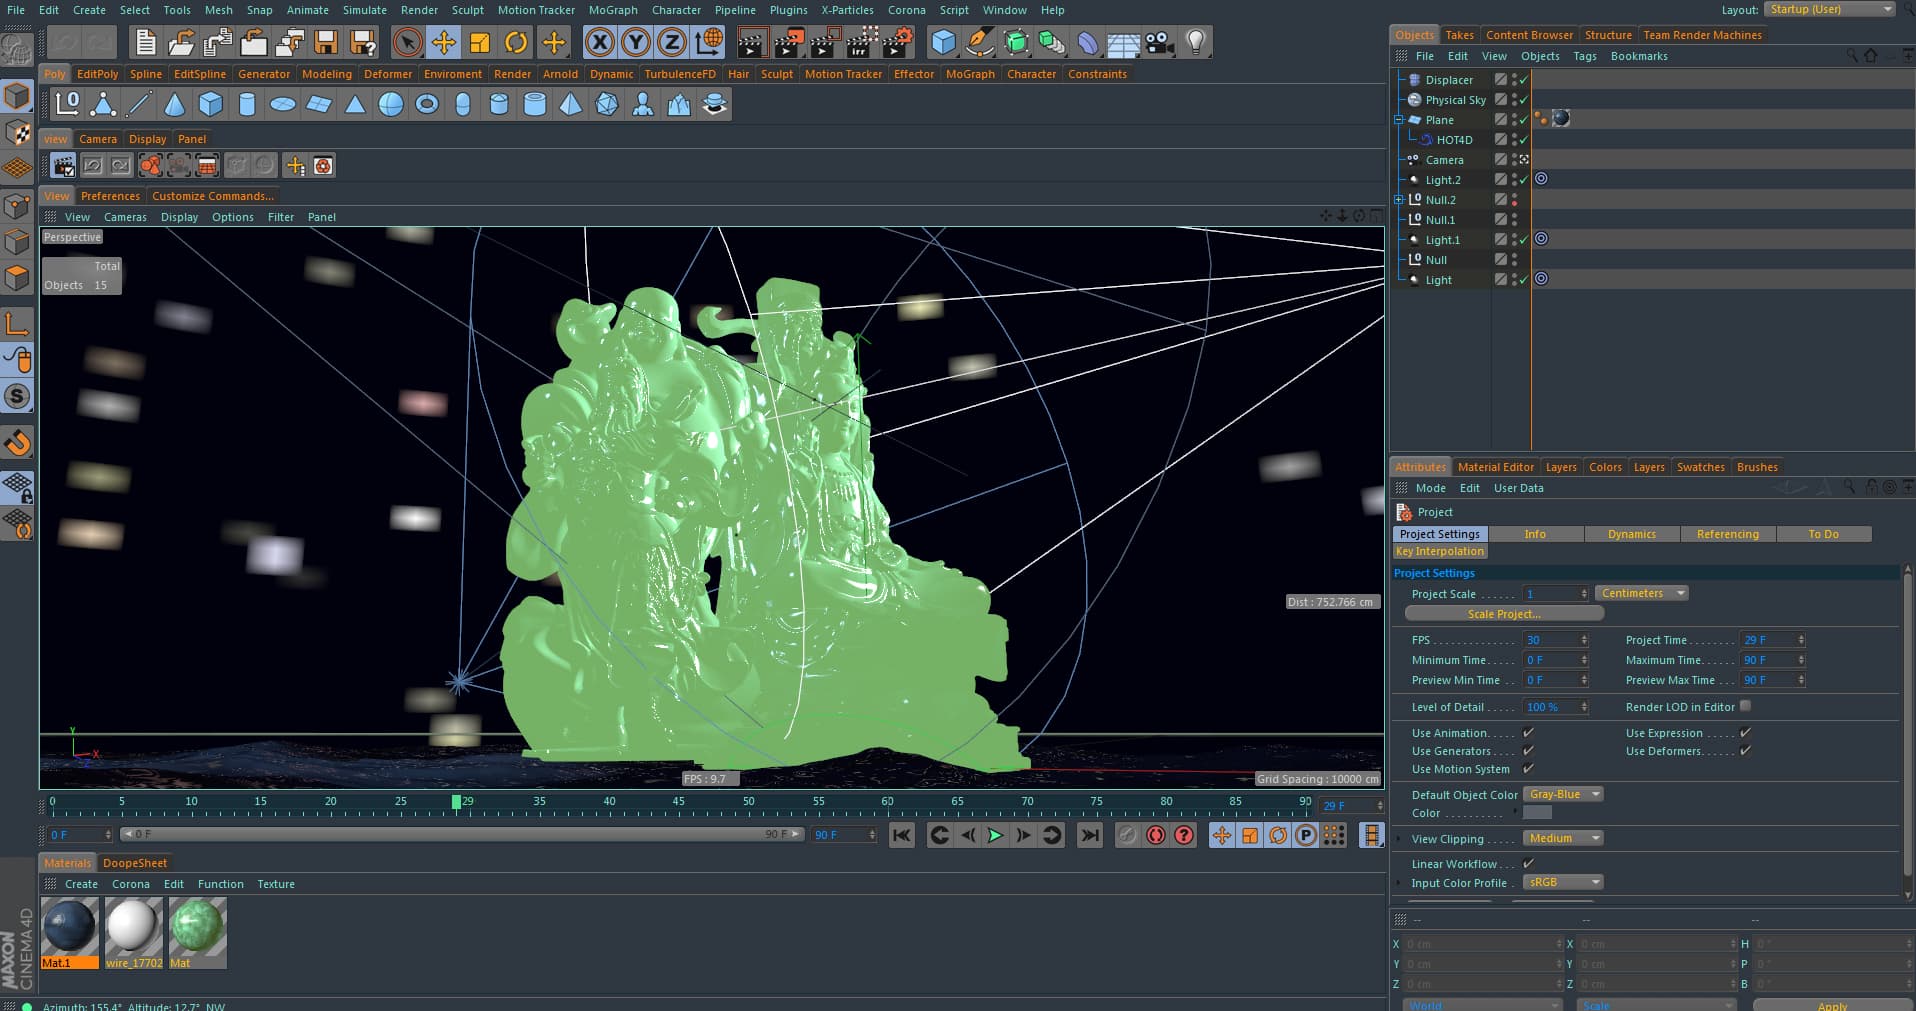Activate the Rotate tool in top toolbar

(516, 42)
